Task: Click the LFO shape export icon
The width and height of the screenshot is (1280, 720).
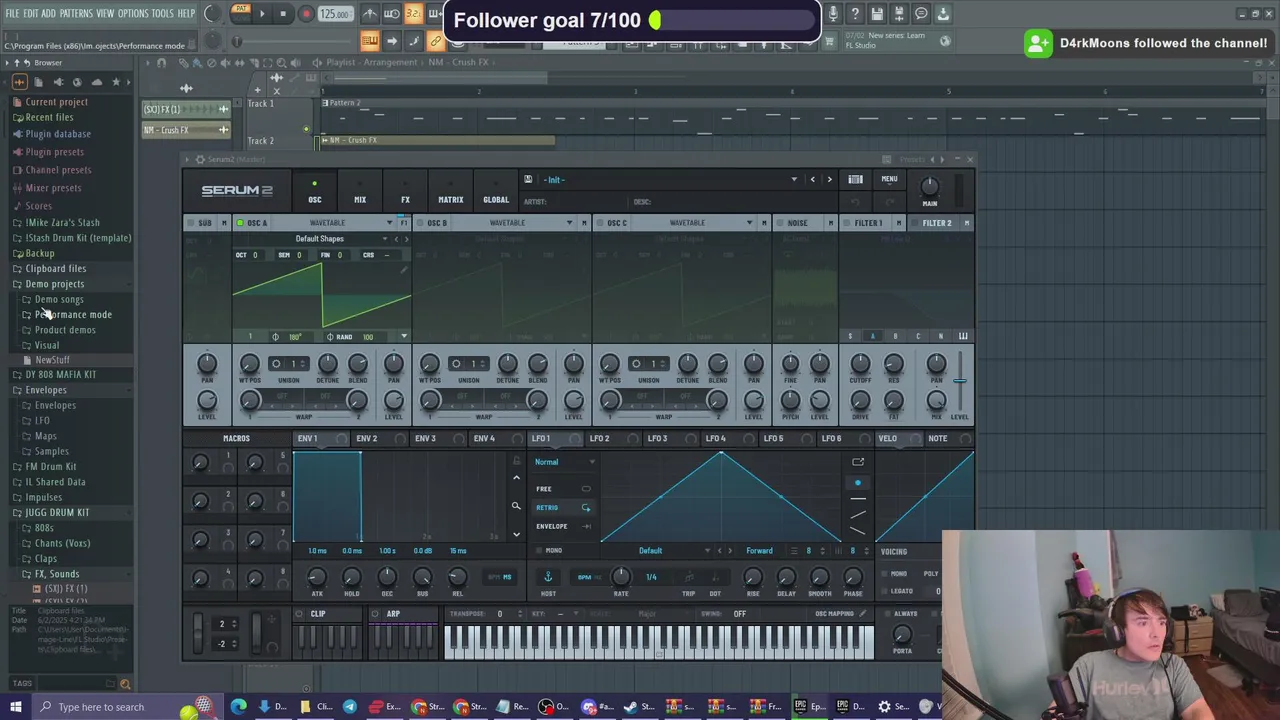Action: coord(858,462)
